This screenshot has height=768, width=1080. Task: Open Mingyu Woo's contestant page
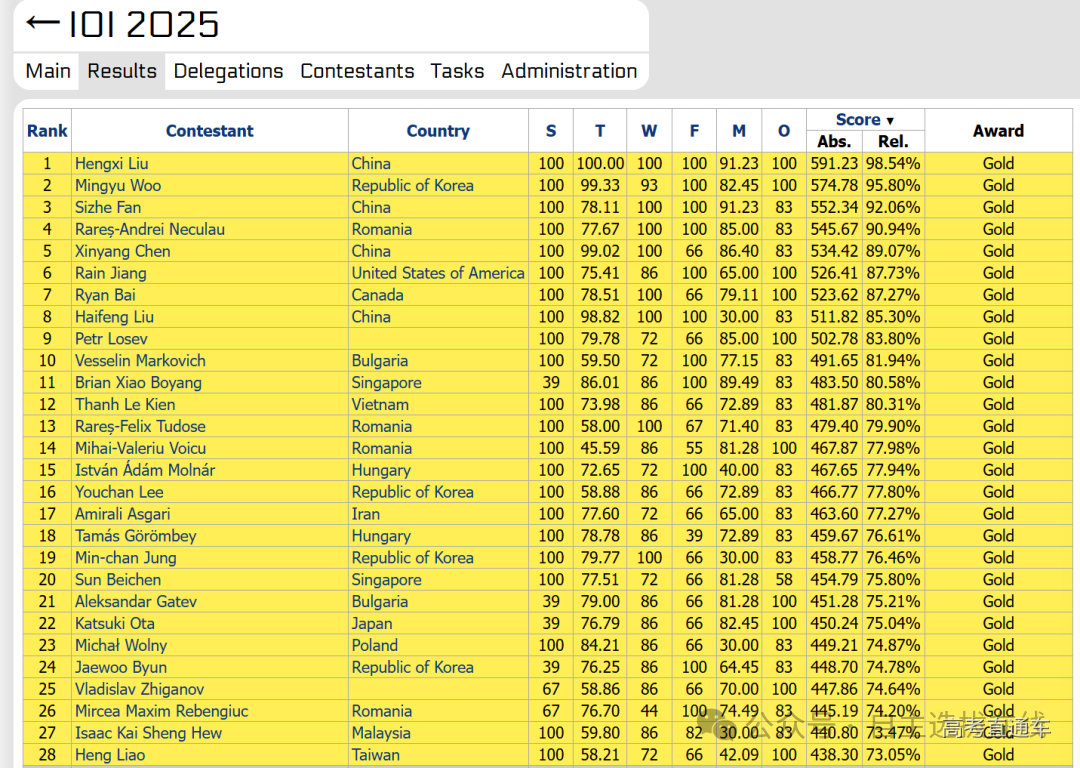(118, 186)
